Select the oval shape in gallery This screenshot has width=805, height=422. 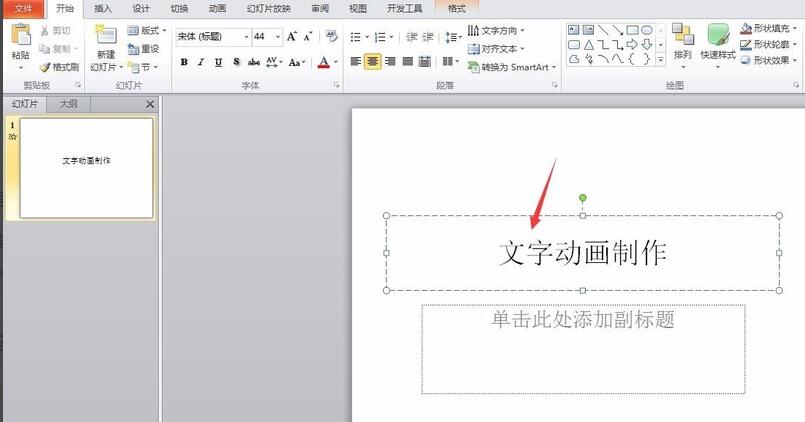pos(647,30)
